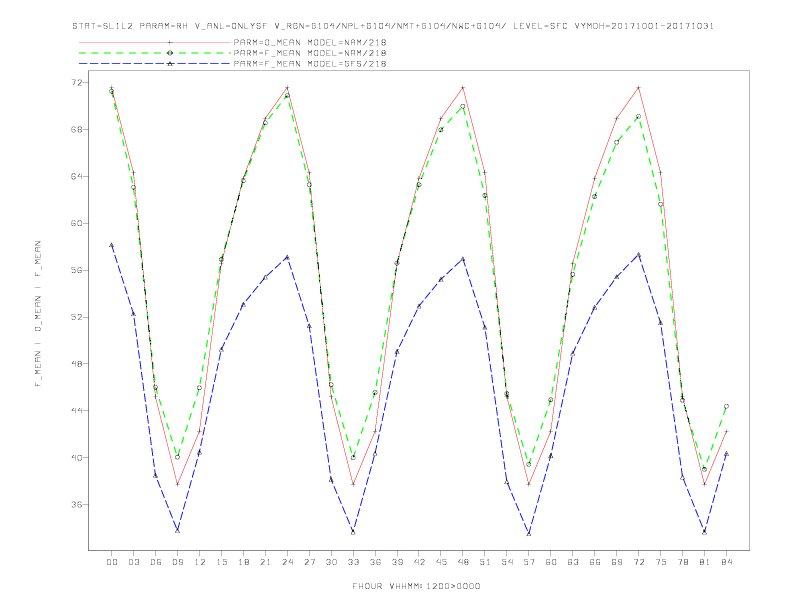This screenshot has height=612, width=792.
Task: Click y-axis tick label 56
Action: pyautogui.click(x=79, y=270)
